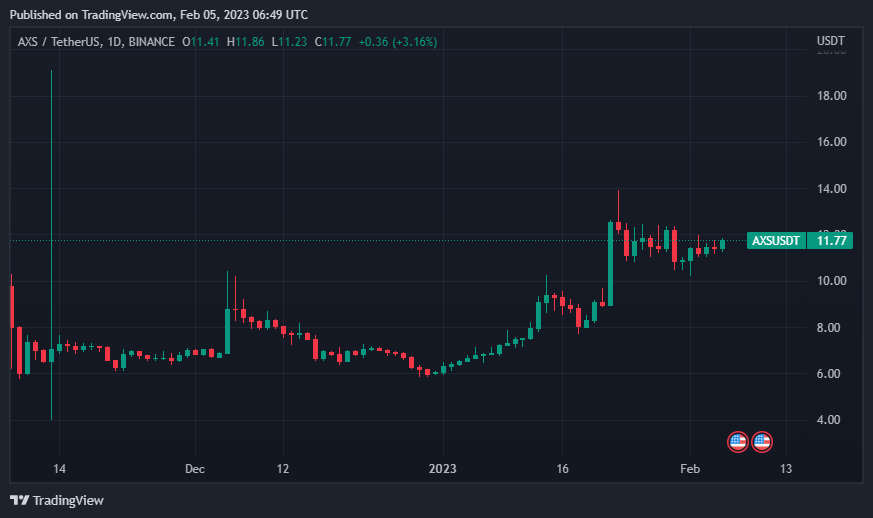Click the 14 date label on time axis
The width and height of the screenshot is (873, 518).
click(60, 469)
